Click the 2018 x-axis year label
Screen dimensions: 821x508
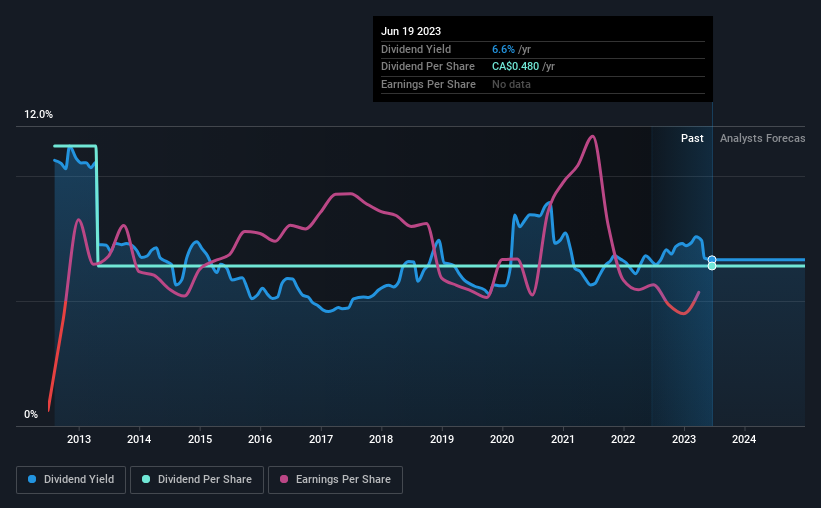click(x=381, y=439)
